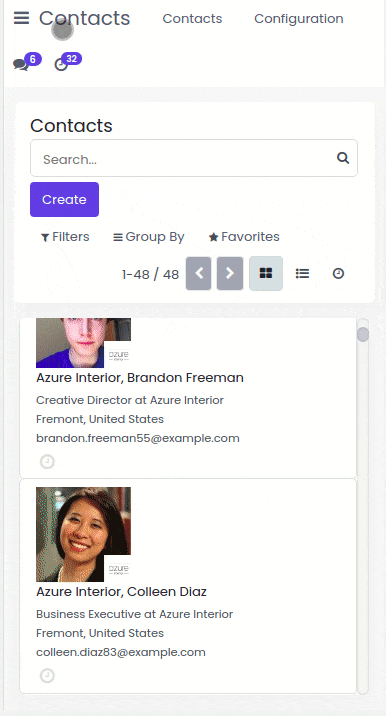Open the Contacts menu item
386x716 pixels.
(x=192, y=19)
